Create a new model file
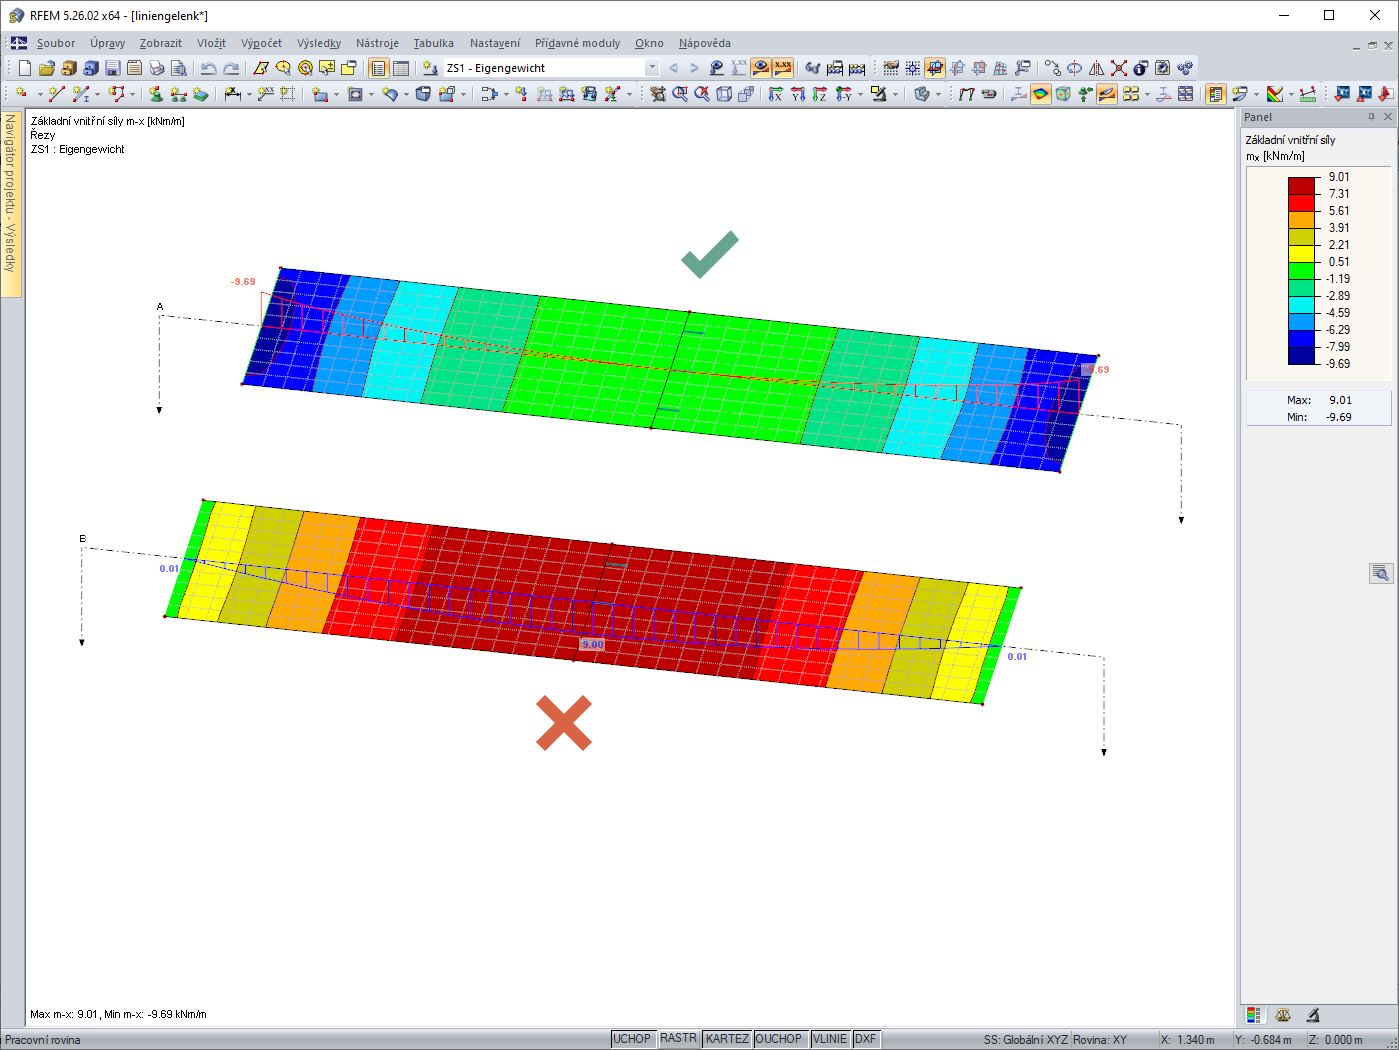Viewport: 1399px width, 1050px height. click(x=25, y=68)
